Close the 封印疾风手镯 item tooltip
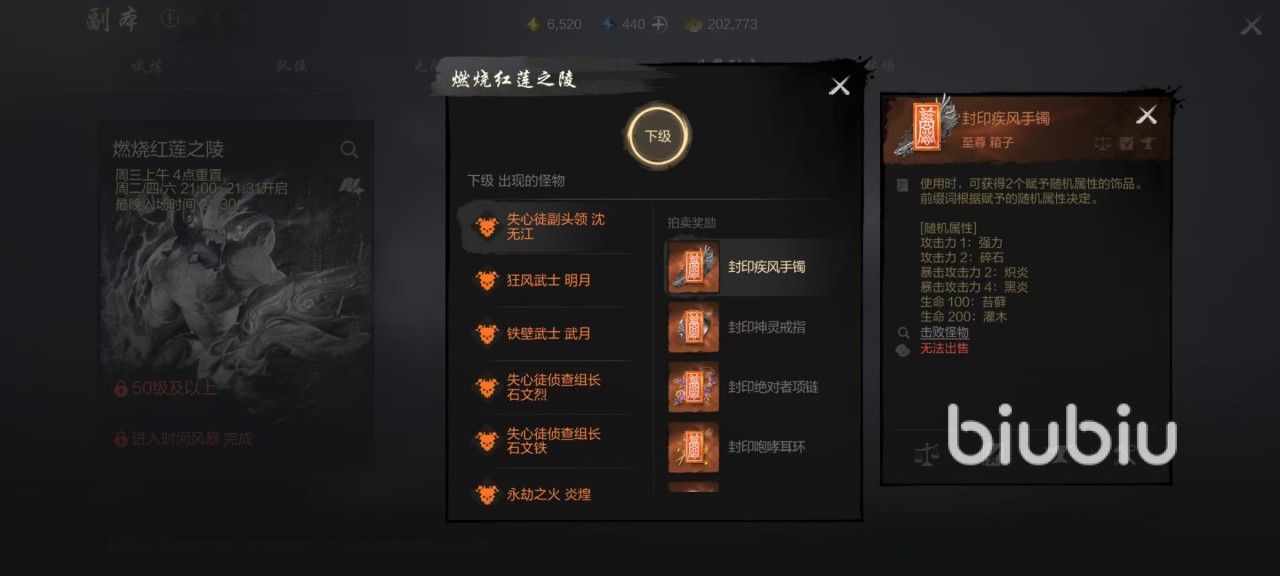 [1147, 115]
